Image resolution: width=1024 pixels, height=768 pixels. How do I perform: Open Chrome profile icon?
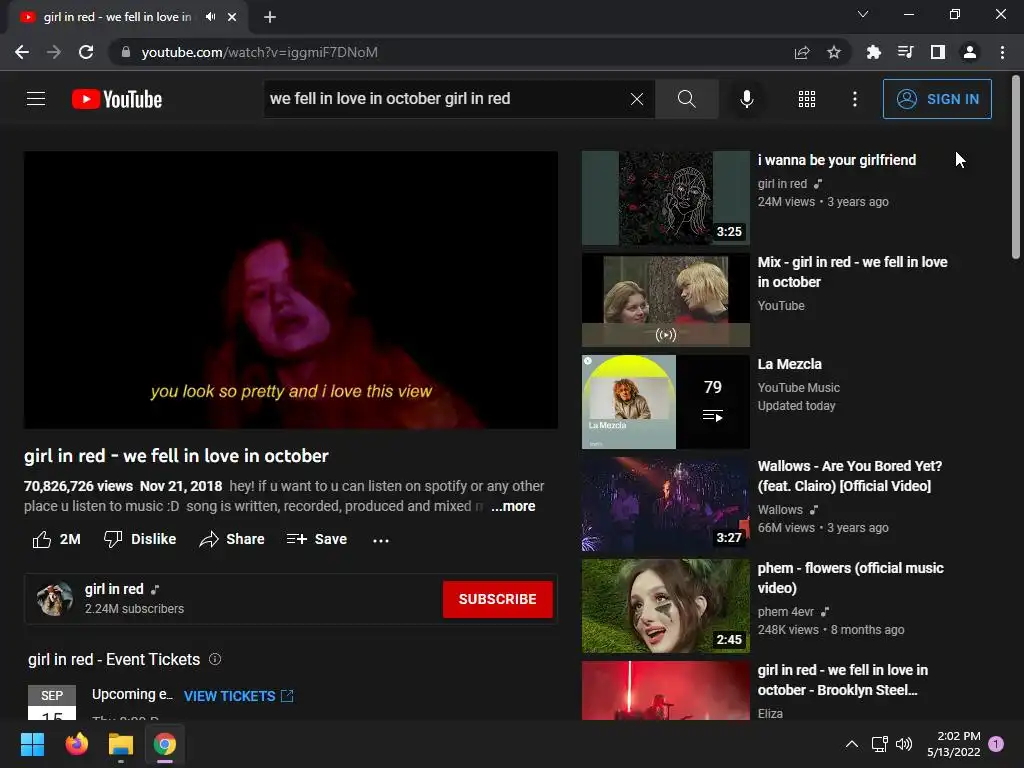tap(970, 52)
